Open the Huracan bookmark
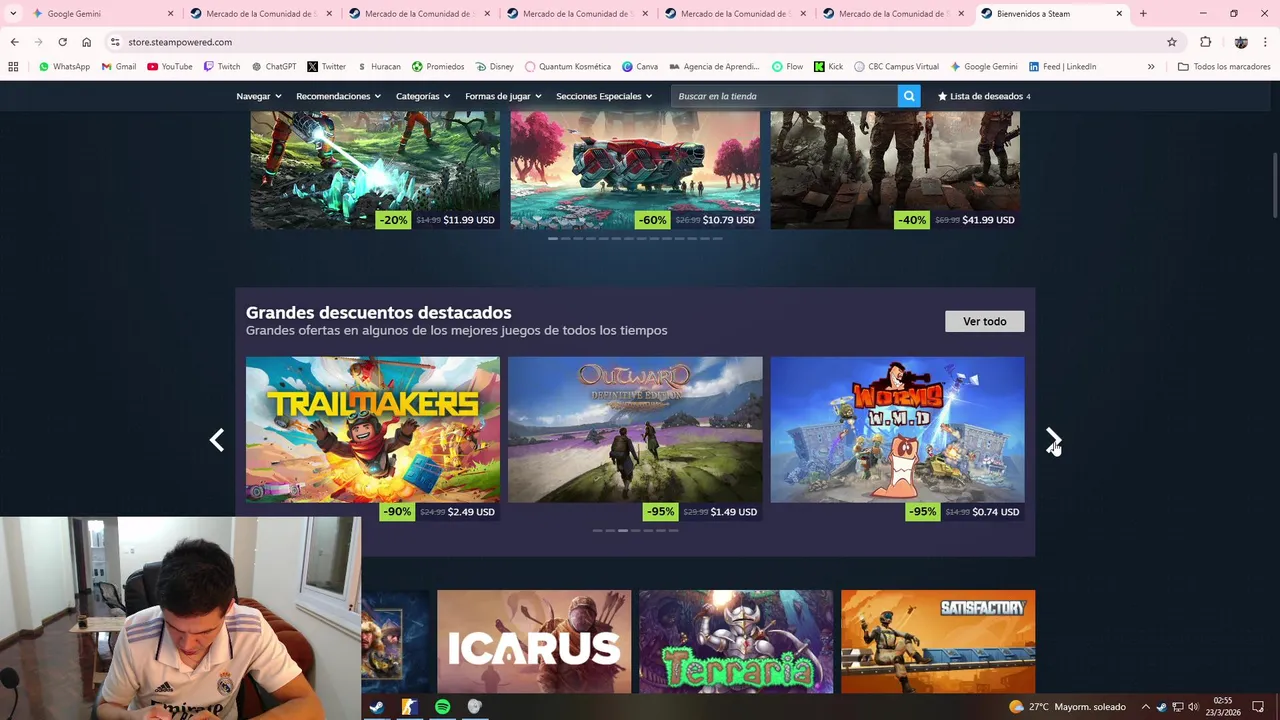The image size is (1280, 720). point(378,67)
